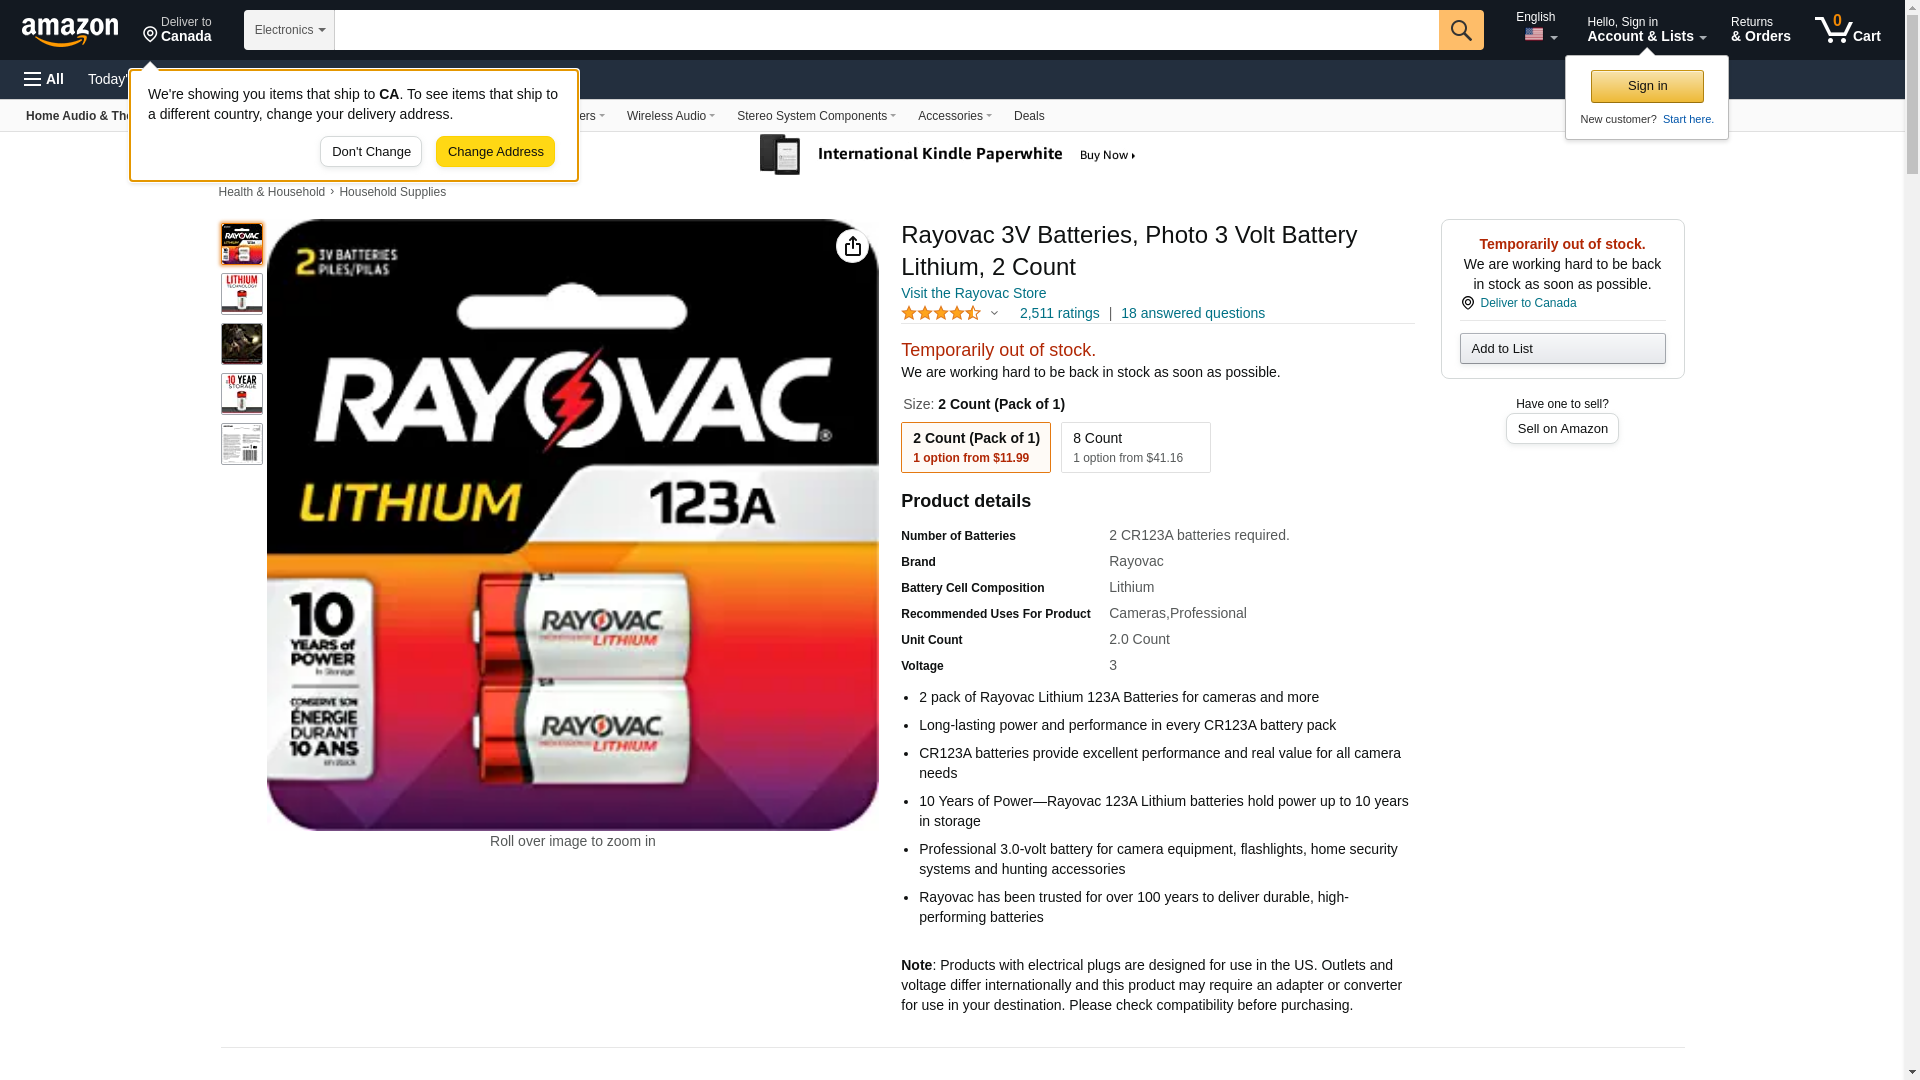Click the share icon on product image
The width and height of the screenshot is (1920, 1080).
coord(852,246)
